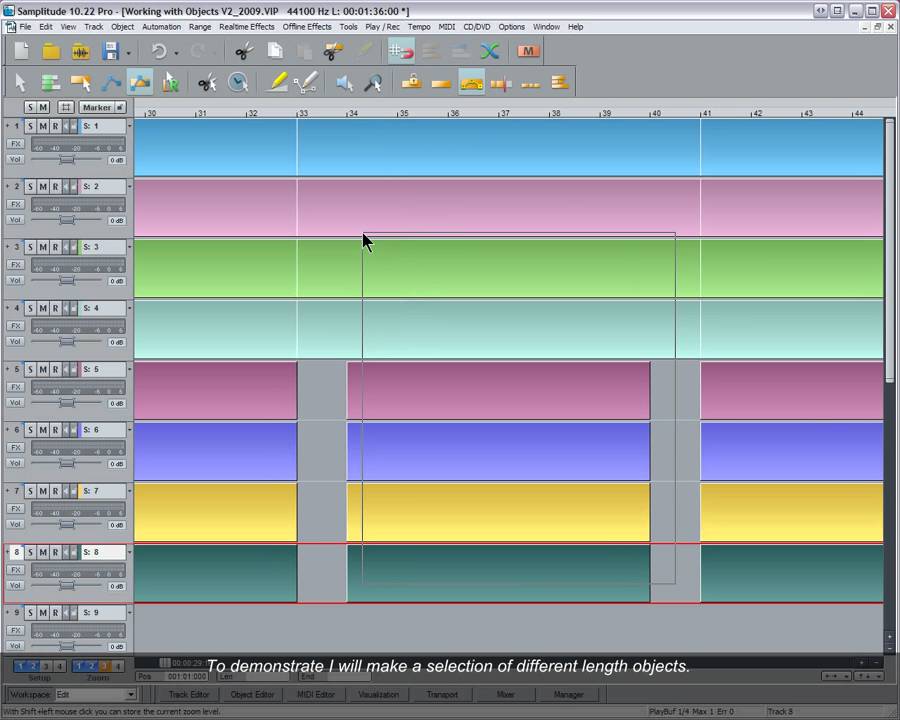Click the split at cursor icon
Screen dimensions: 900x720
pyautogui.click(x=501, y=84)
